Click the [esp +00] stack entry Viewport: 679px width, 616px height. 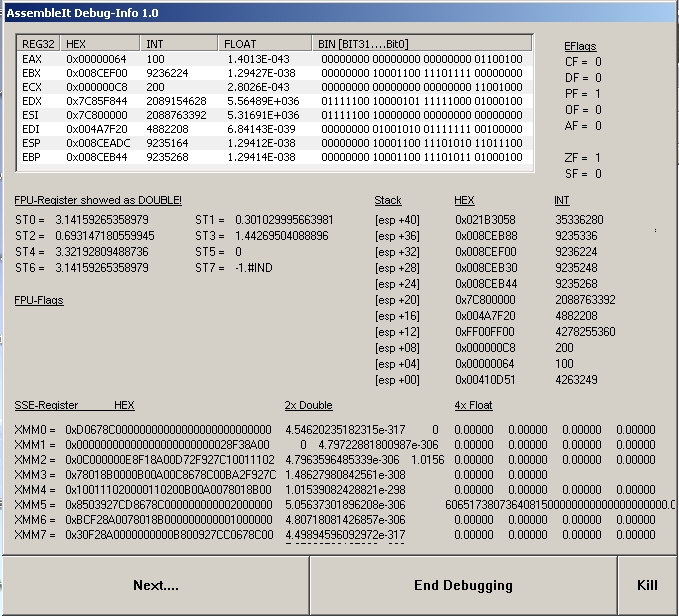pos(397,380)
